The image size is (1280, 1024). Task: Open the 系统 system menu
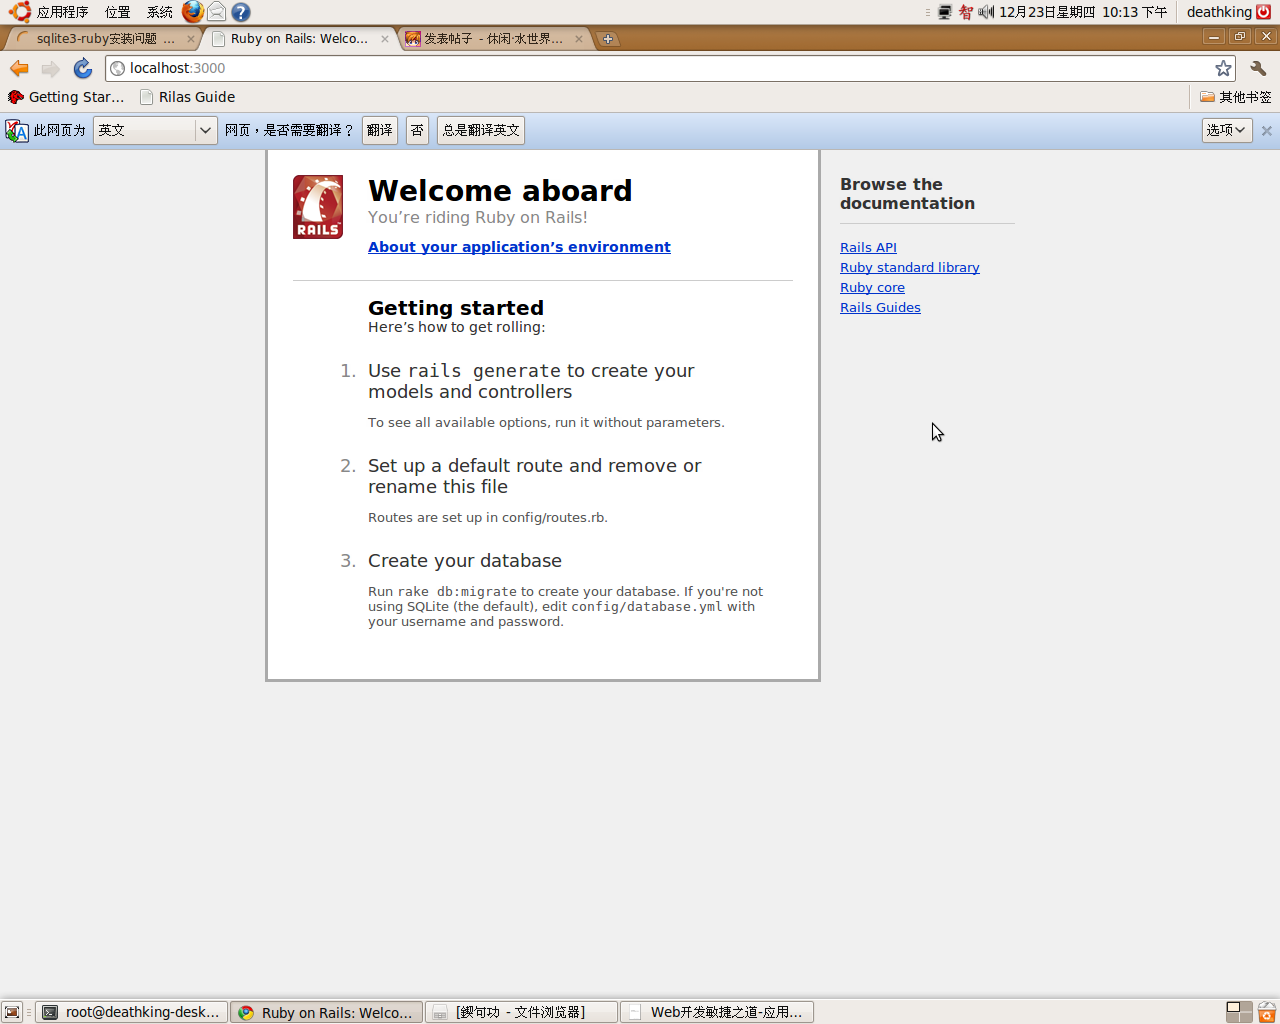coord(160,12)
